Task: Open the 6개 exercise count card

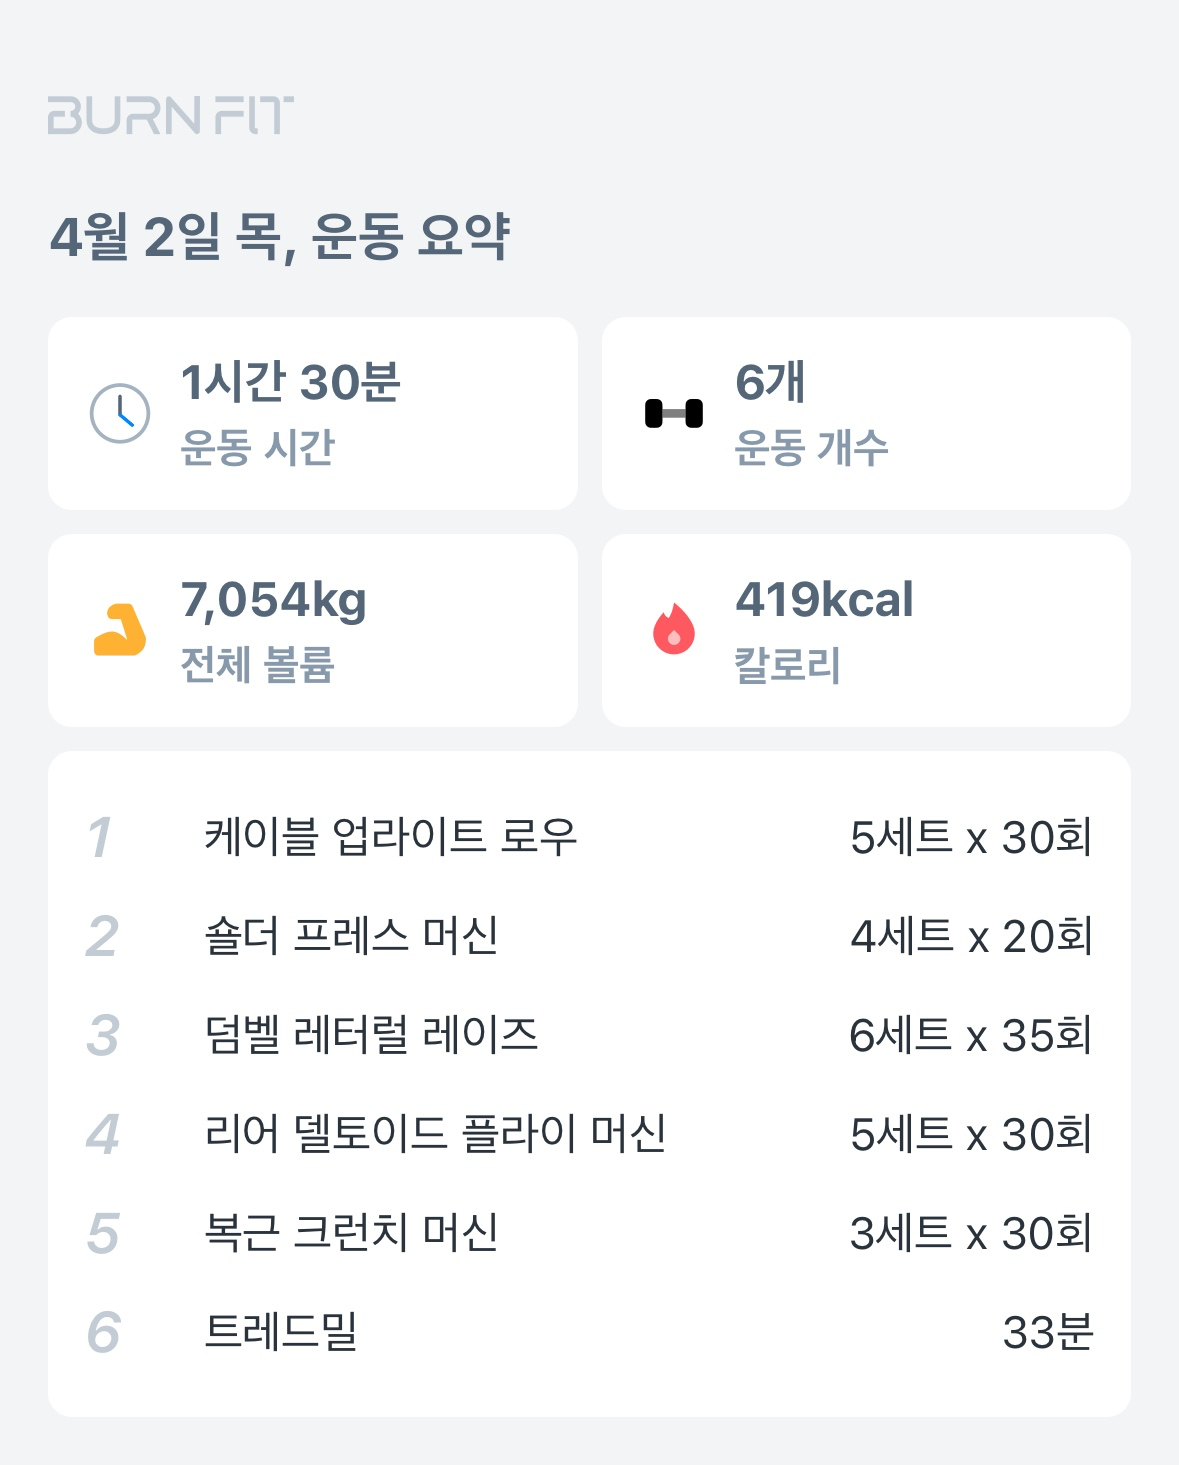Action: pos(866,413)
